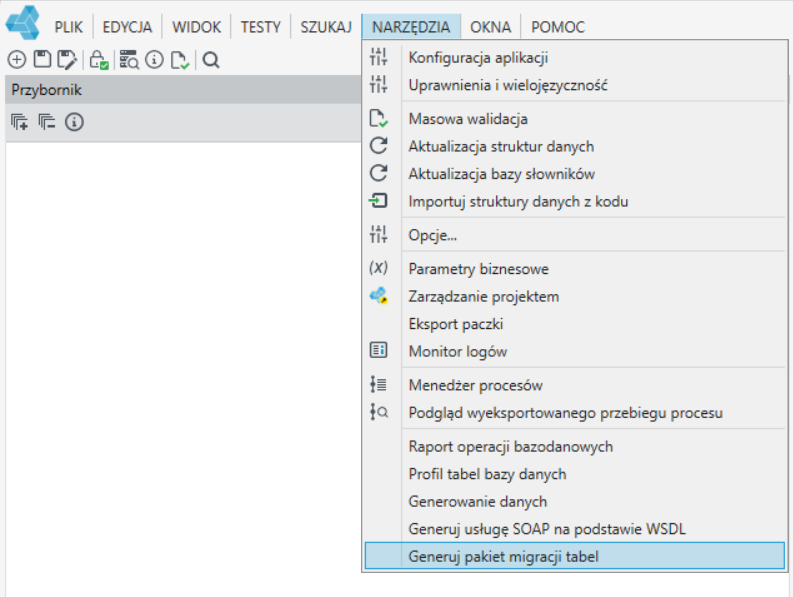Click the Przybornik info icon
The height and width of the screenshot is (597, 793).
(74, 122)
